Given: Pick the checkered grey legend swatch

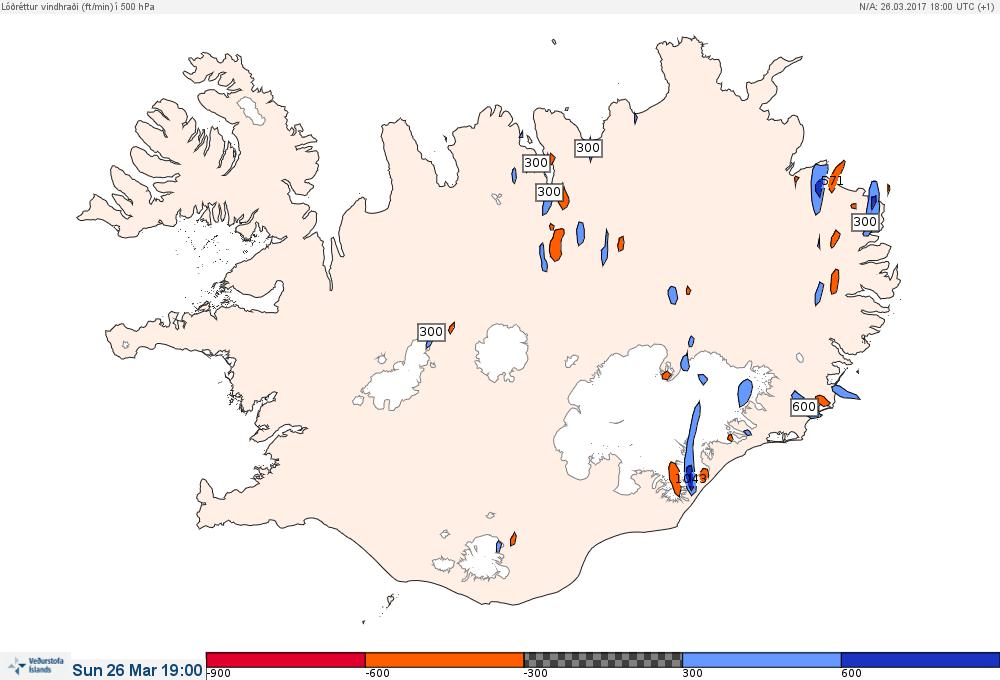Looking at the screenshot, I should tap(603, 660).
